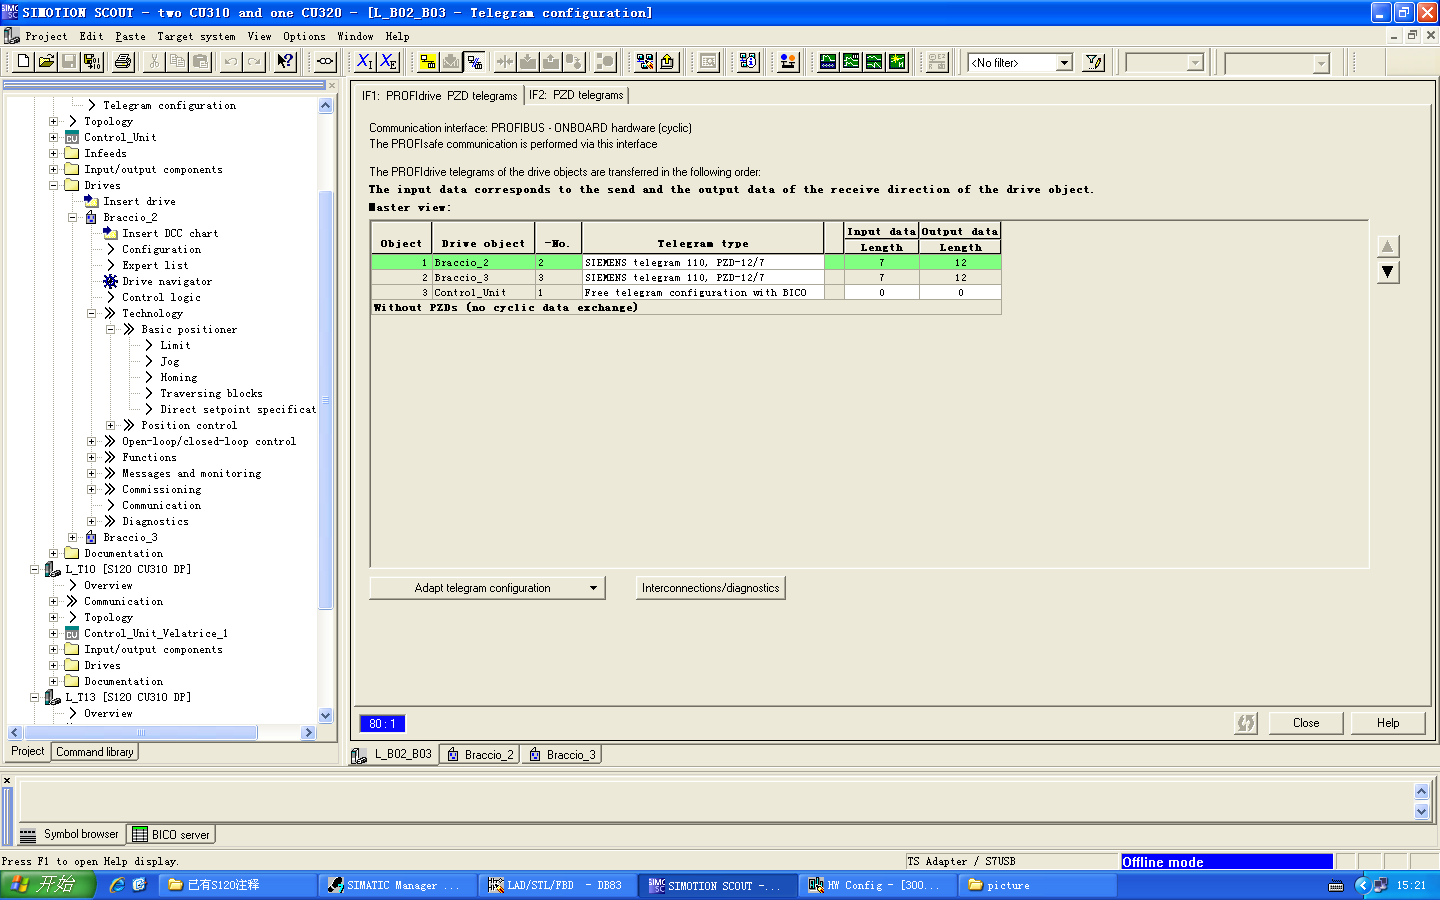Viewport: 1440px width, 900px height.
Task: Click the Insert DCC chart tree icon
Action: [x=110, y=233]
